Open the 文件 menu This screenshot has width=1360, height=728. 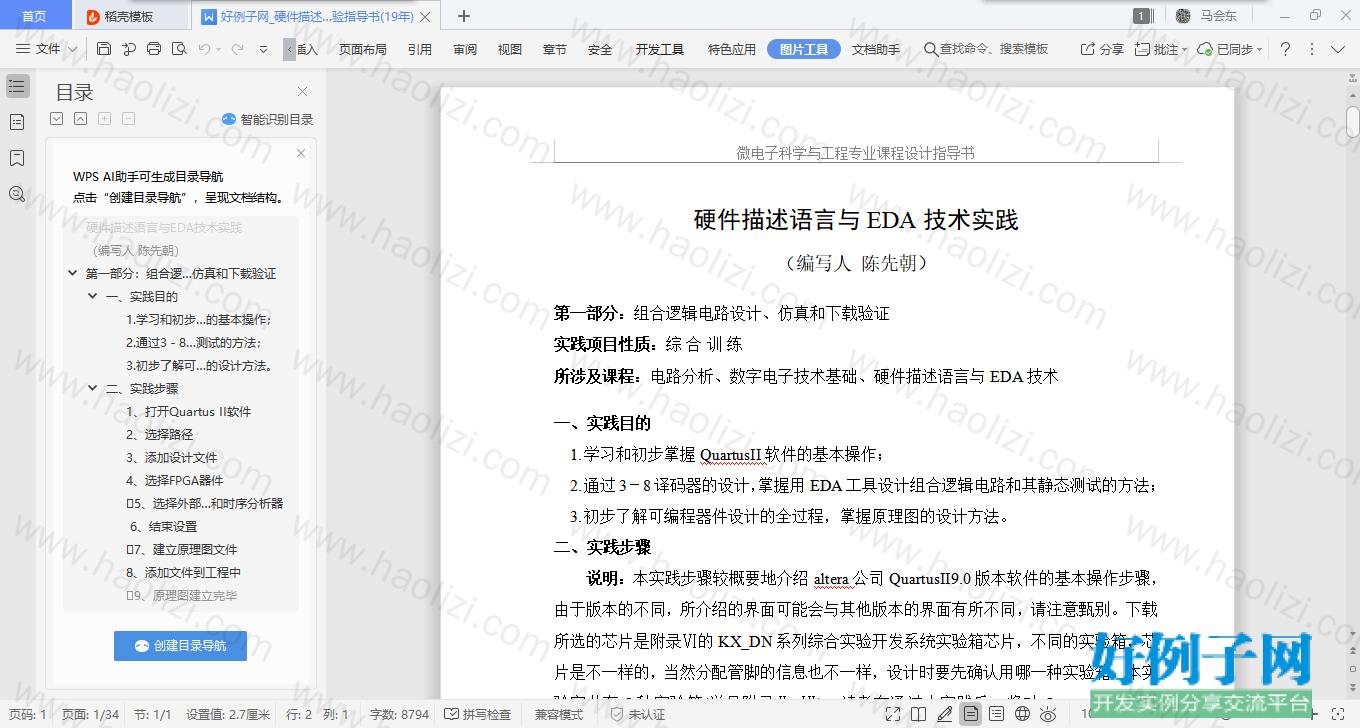click(47, 49)
